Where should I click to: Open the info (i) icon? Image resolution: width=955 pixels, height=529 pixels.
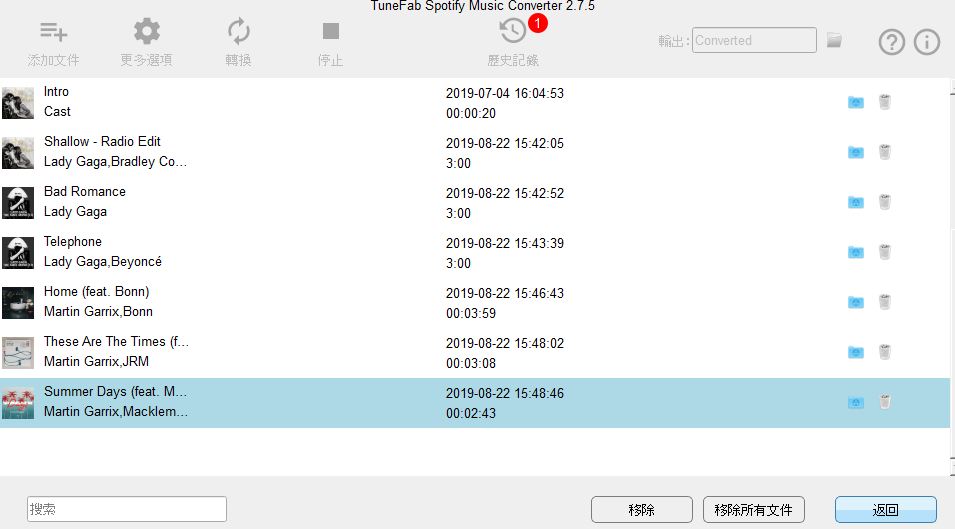[927, 42]
